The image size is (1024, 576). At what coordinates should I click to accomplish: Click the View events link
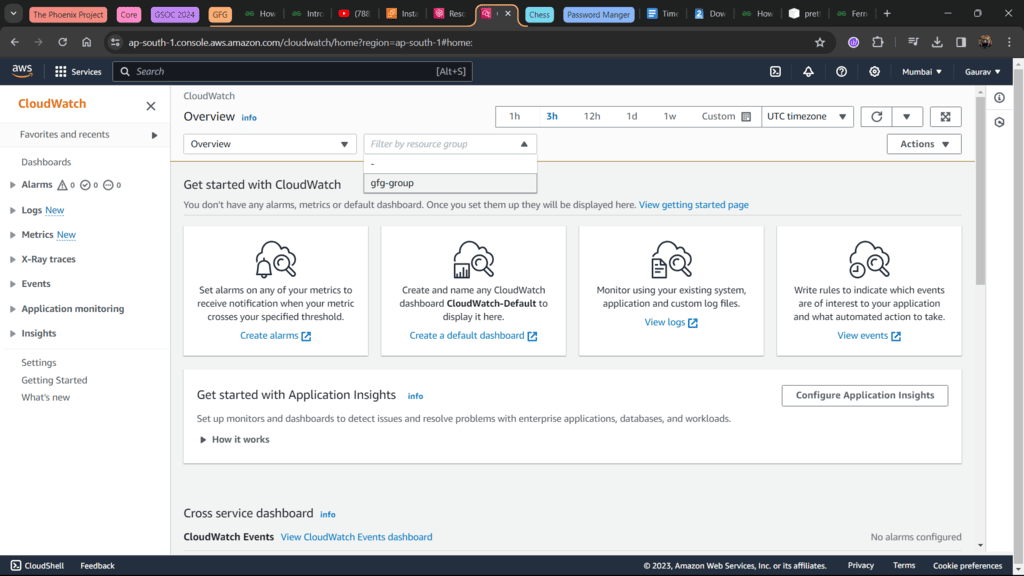pos(869,336)
